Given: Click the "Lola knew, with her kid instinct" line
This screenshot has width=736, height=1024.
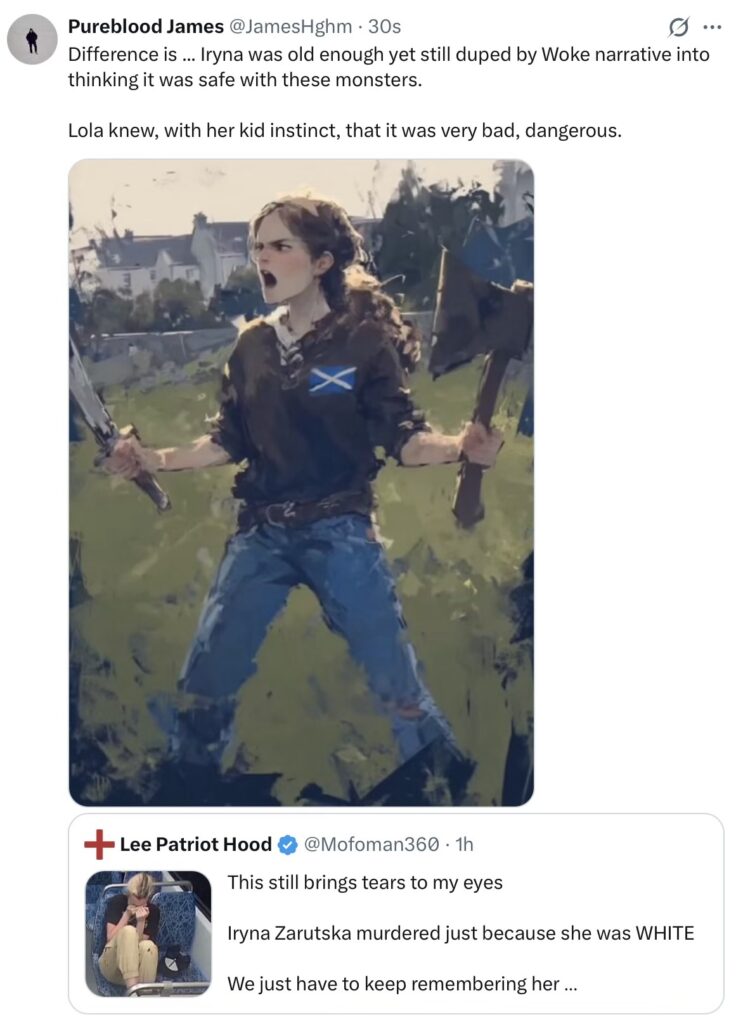Looking at the screenshot, I should click(x=344, y=130).
